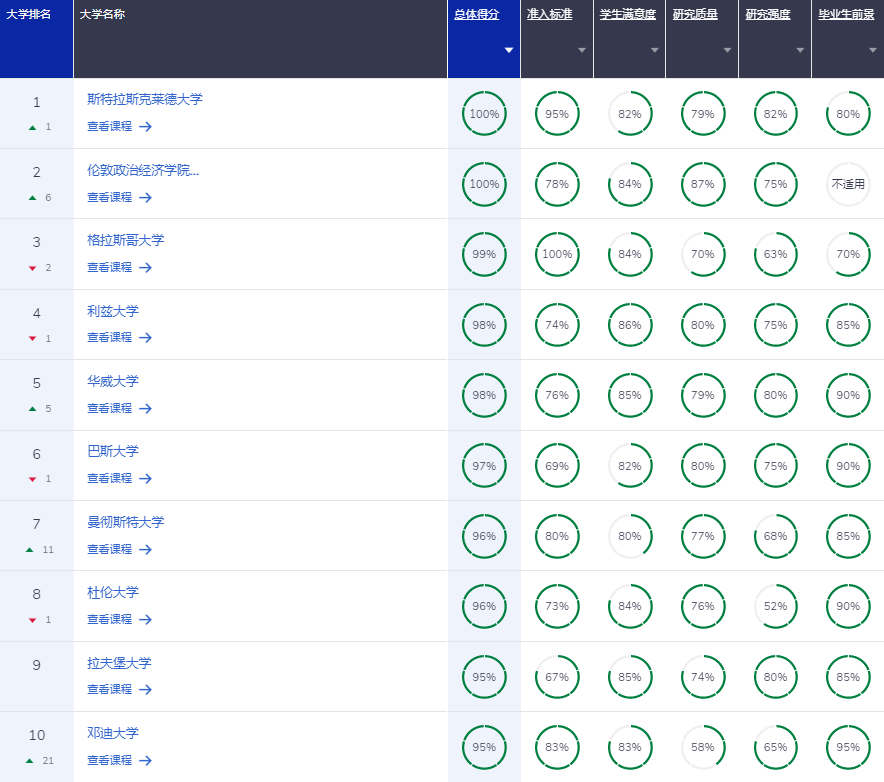Click 87% 研究质量 value for 伦敦政治经济学院

702,184
